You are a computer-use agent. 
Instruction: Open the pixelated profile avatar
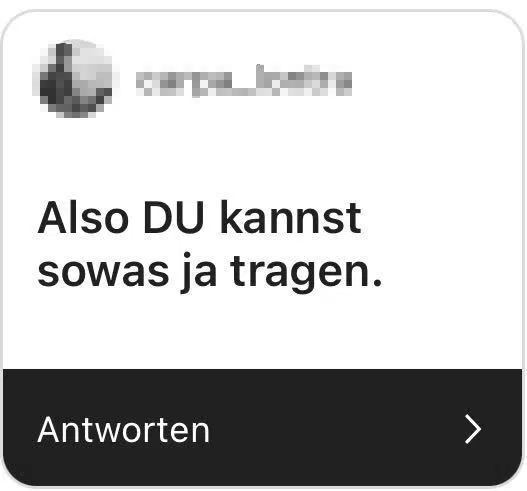[x=75, y=79]
